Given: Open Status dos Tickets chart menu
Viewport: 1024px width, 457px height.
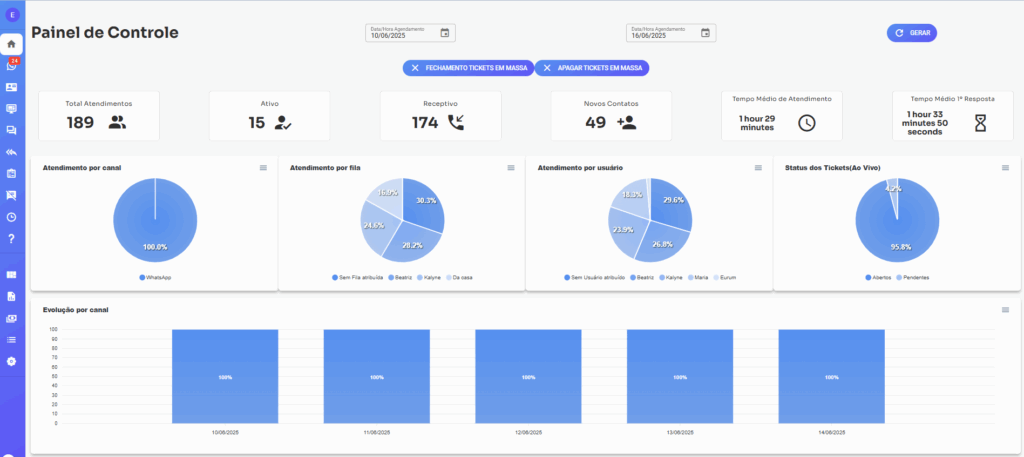Looking at the screenshot, I should [x=1005, y=168].
